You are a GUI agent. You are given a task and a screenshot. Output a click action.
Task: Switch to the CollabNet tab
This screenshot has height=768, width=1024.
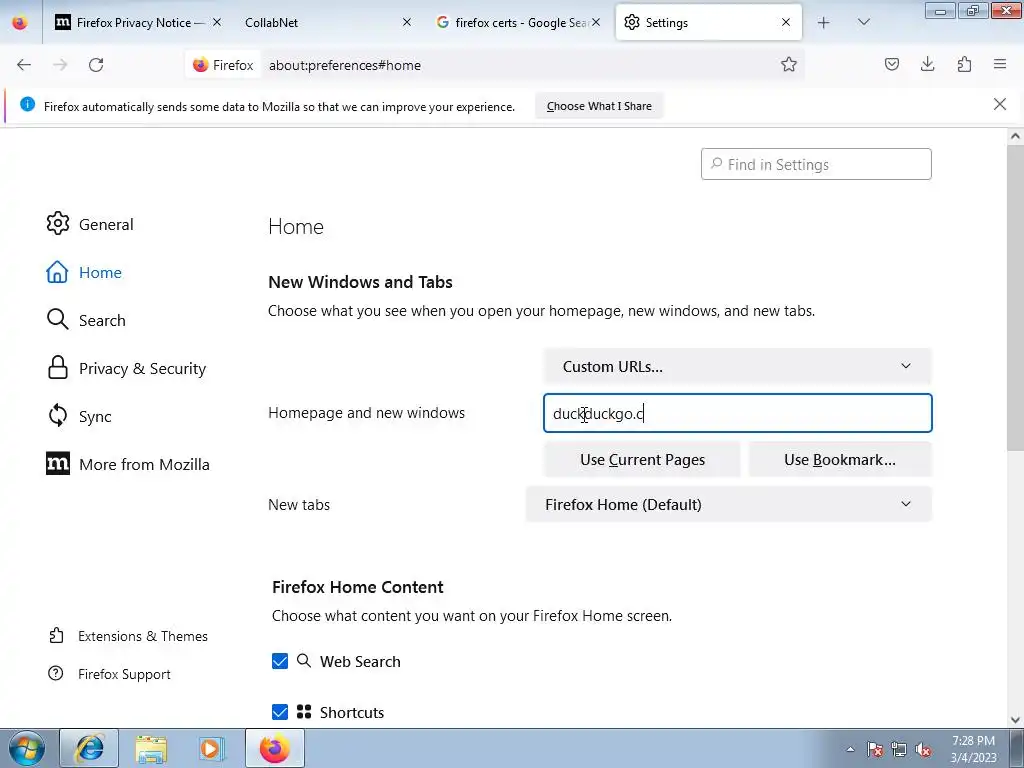coord(327,22)
